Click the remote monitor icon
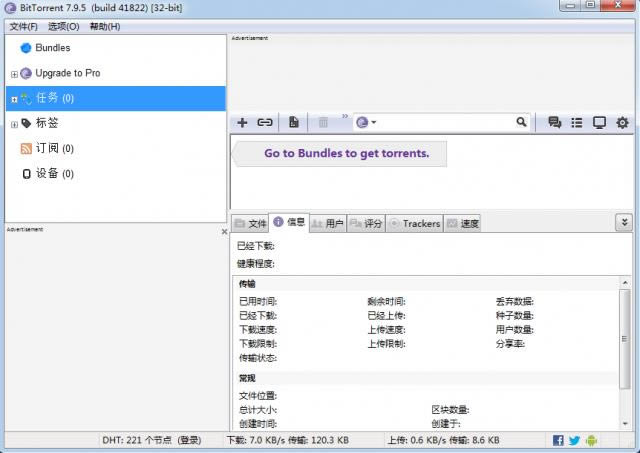Screen dimensions: 640x453 [x=599, y=122]
